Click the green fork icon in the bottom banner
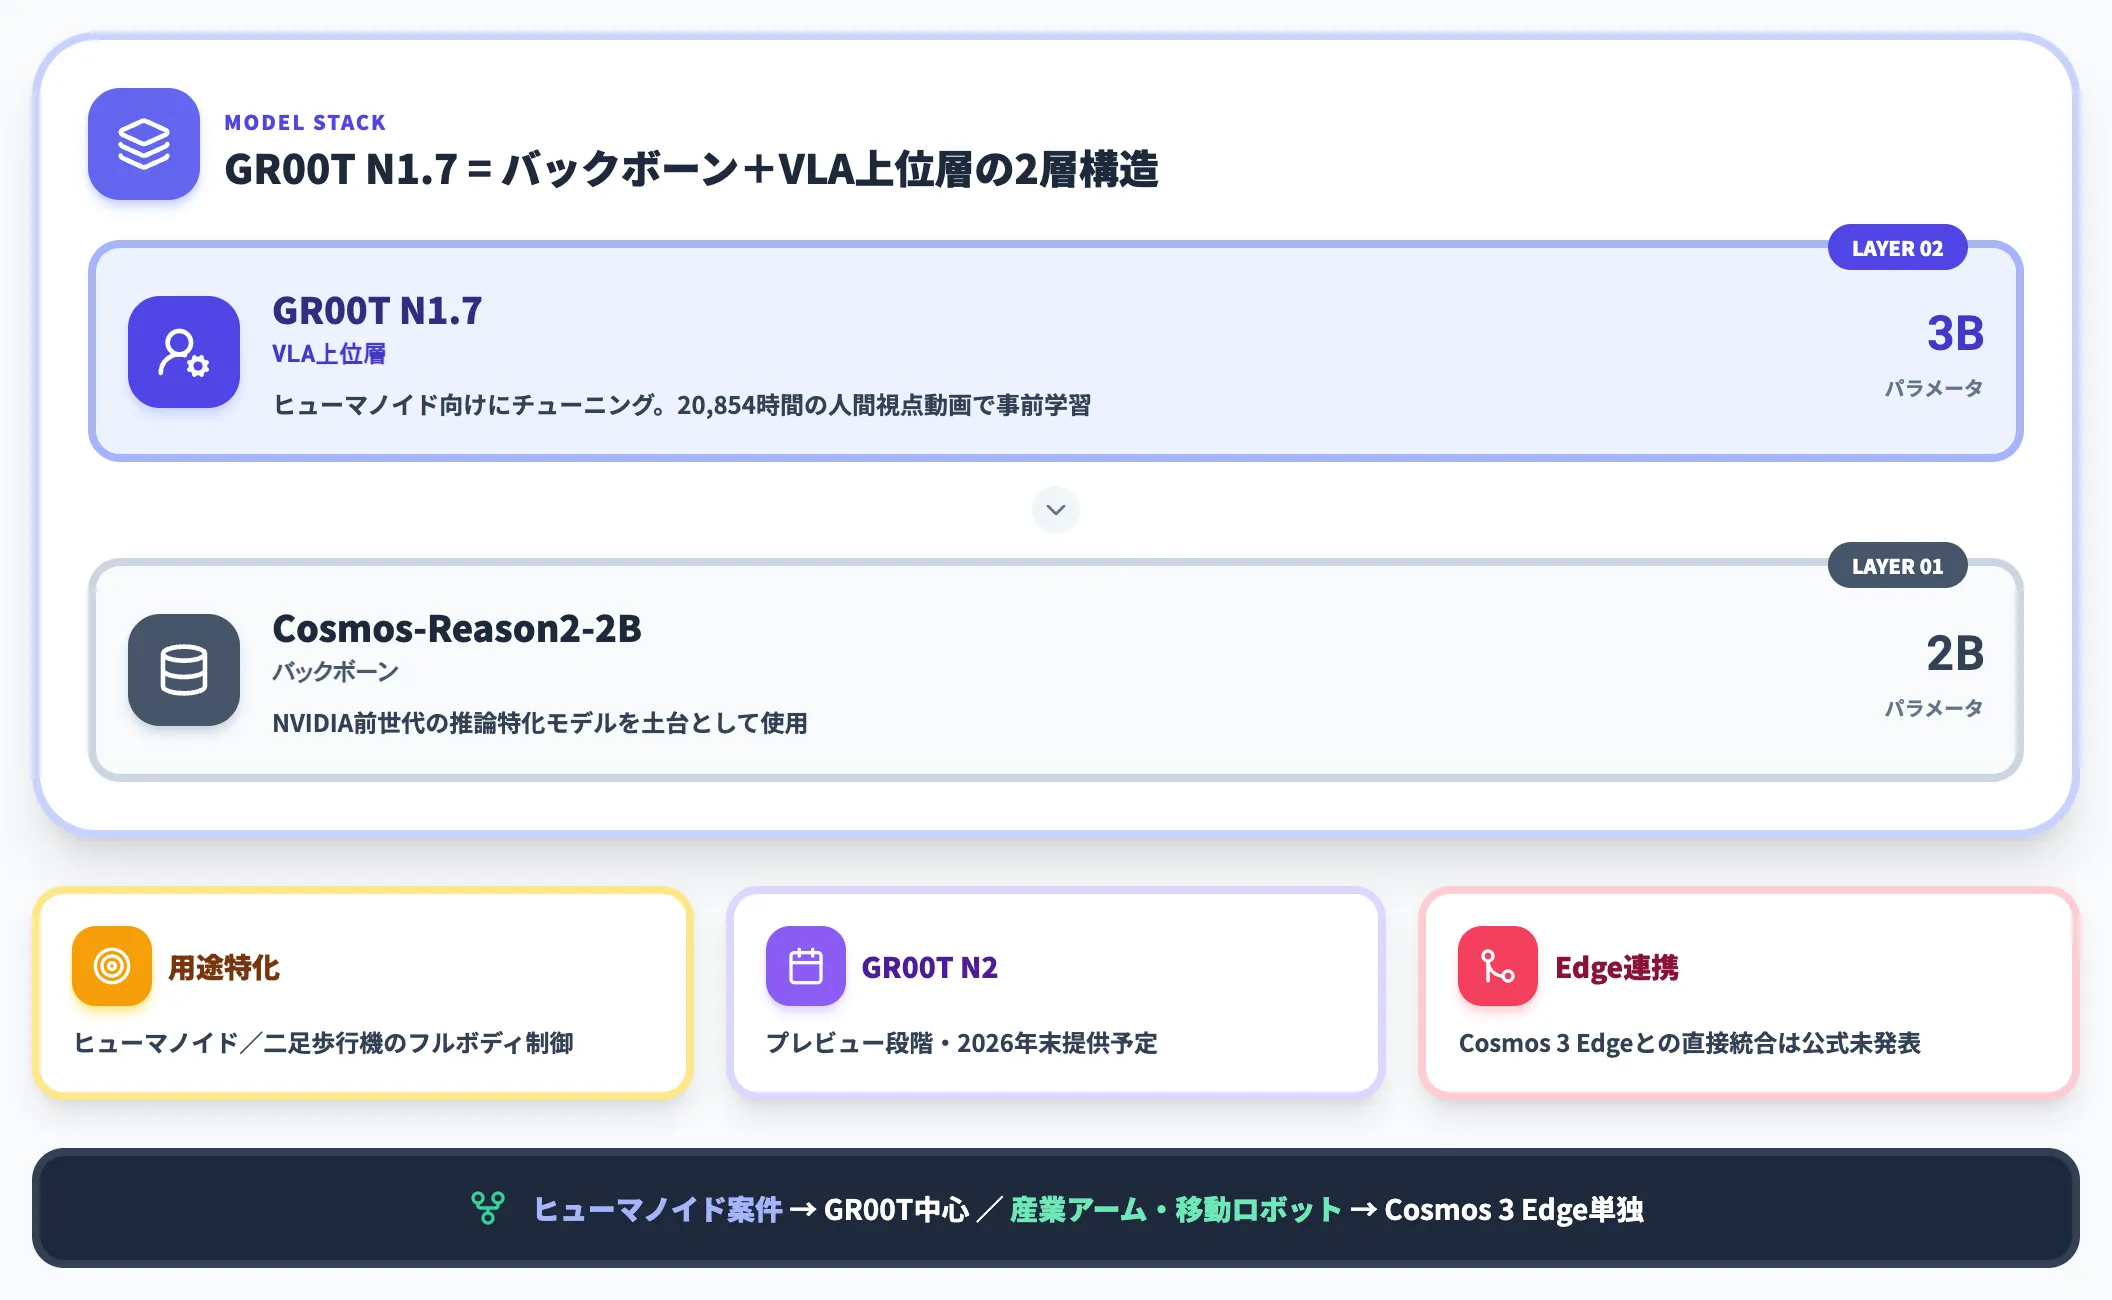Viewport: 2112px width, 1300px height. click(x=488, y=1208)
